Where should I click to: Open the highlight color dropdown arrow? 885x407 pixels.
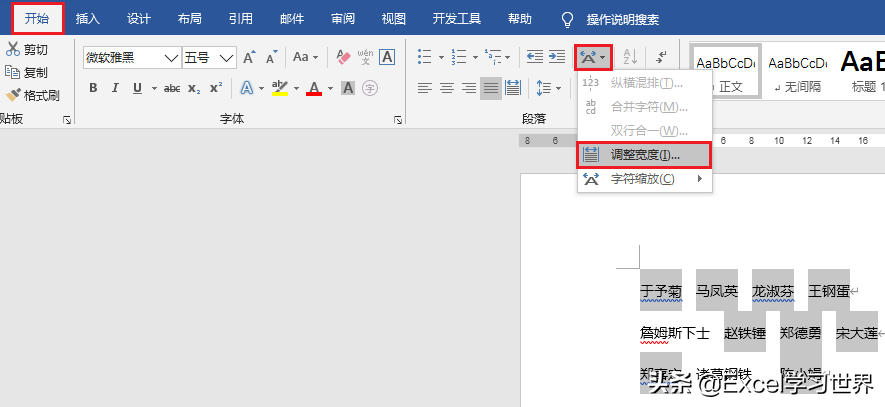296,89
